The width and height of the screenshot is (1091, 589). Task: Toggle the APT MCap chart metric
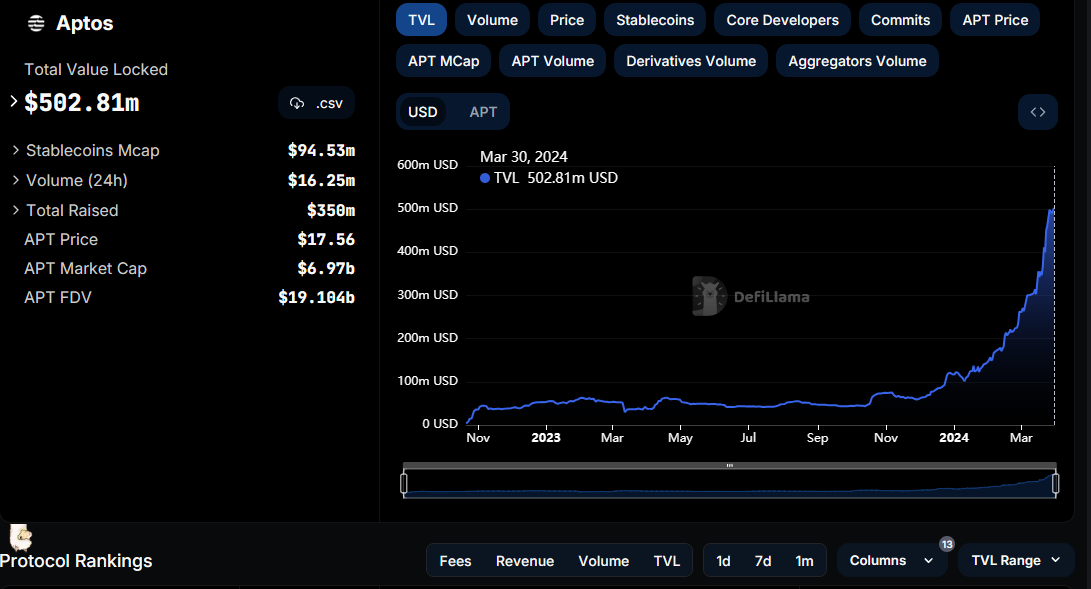pos(443,61)
